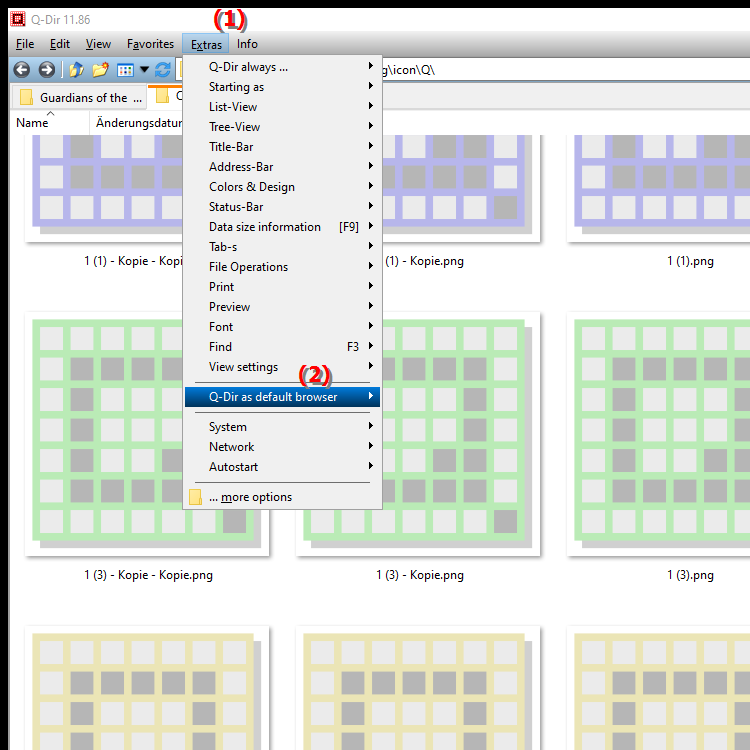Screen dimensions: 750x750
Task: Open the Info menu
Action: [247, 44]
